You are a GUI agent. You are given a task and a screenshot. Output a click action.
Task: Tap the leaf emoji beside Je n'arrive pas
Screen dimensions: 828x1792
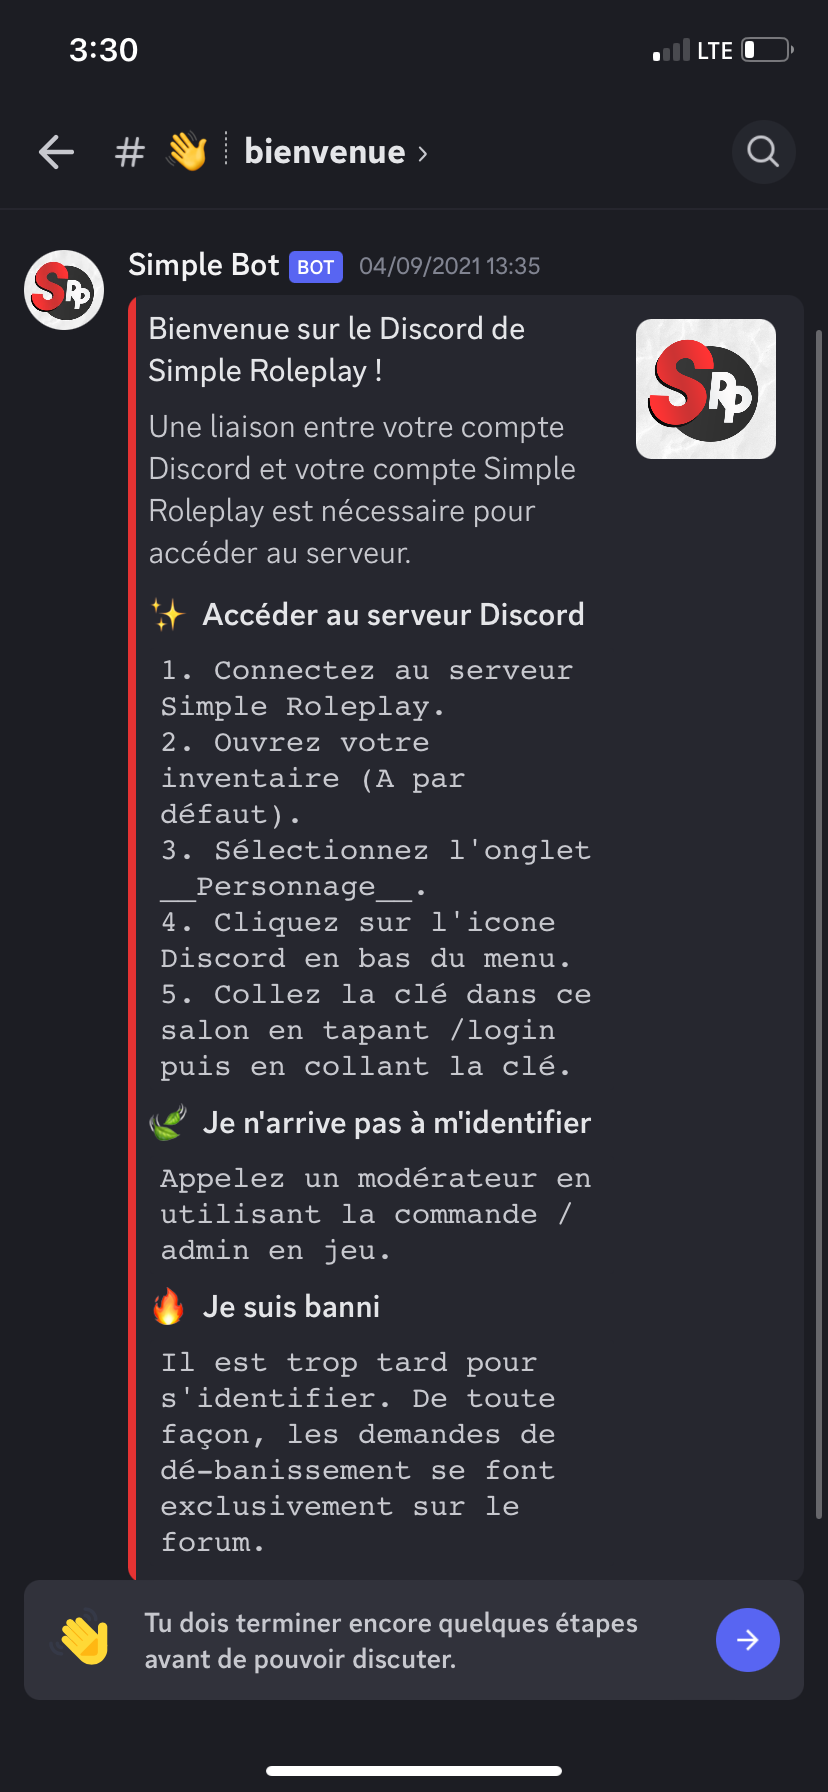tap(168, 1122)
